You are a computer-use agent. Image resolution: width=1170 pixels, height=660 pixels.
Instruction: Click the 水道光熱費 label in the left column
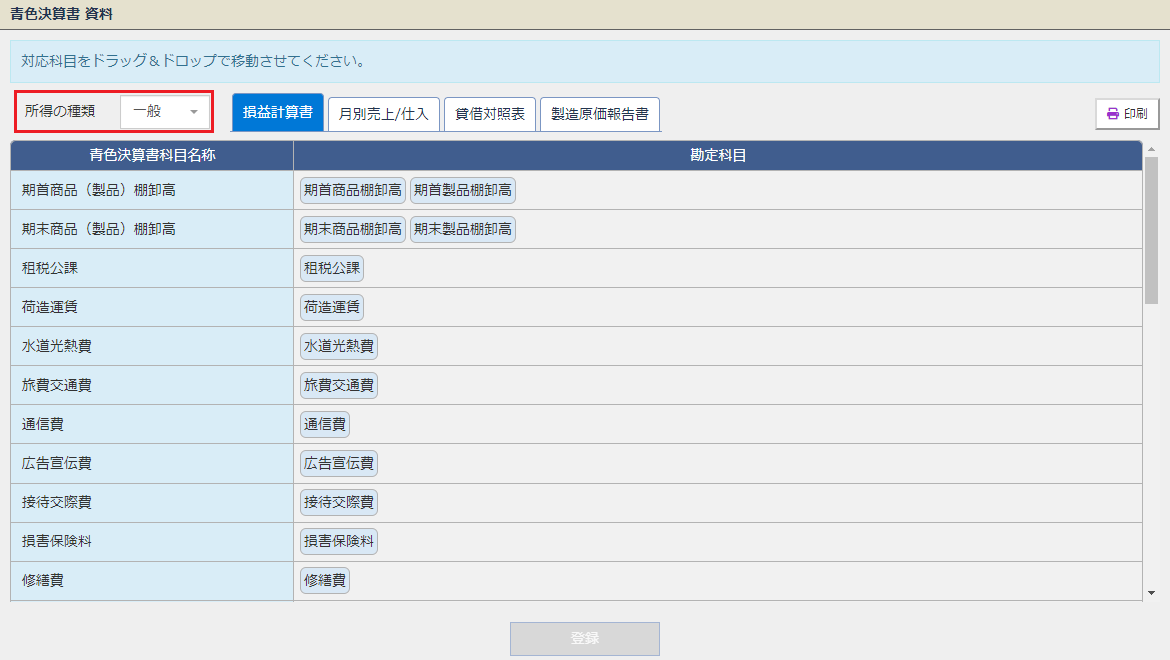tap(57, 346)
